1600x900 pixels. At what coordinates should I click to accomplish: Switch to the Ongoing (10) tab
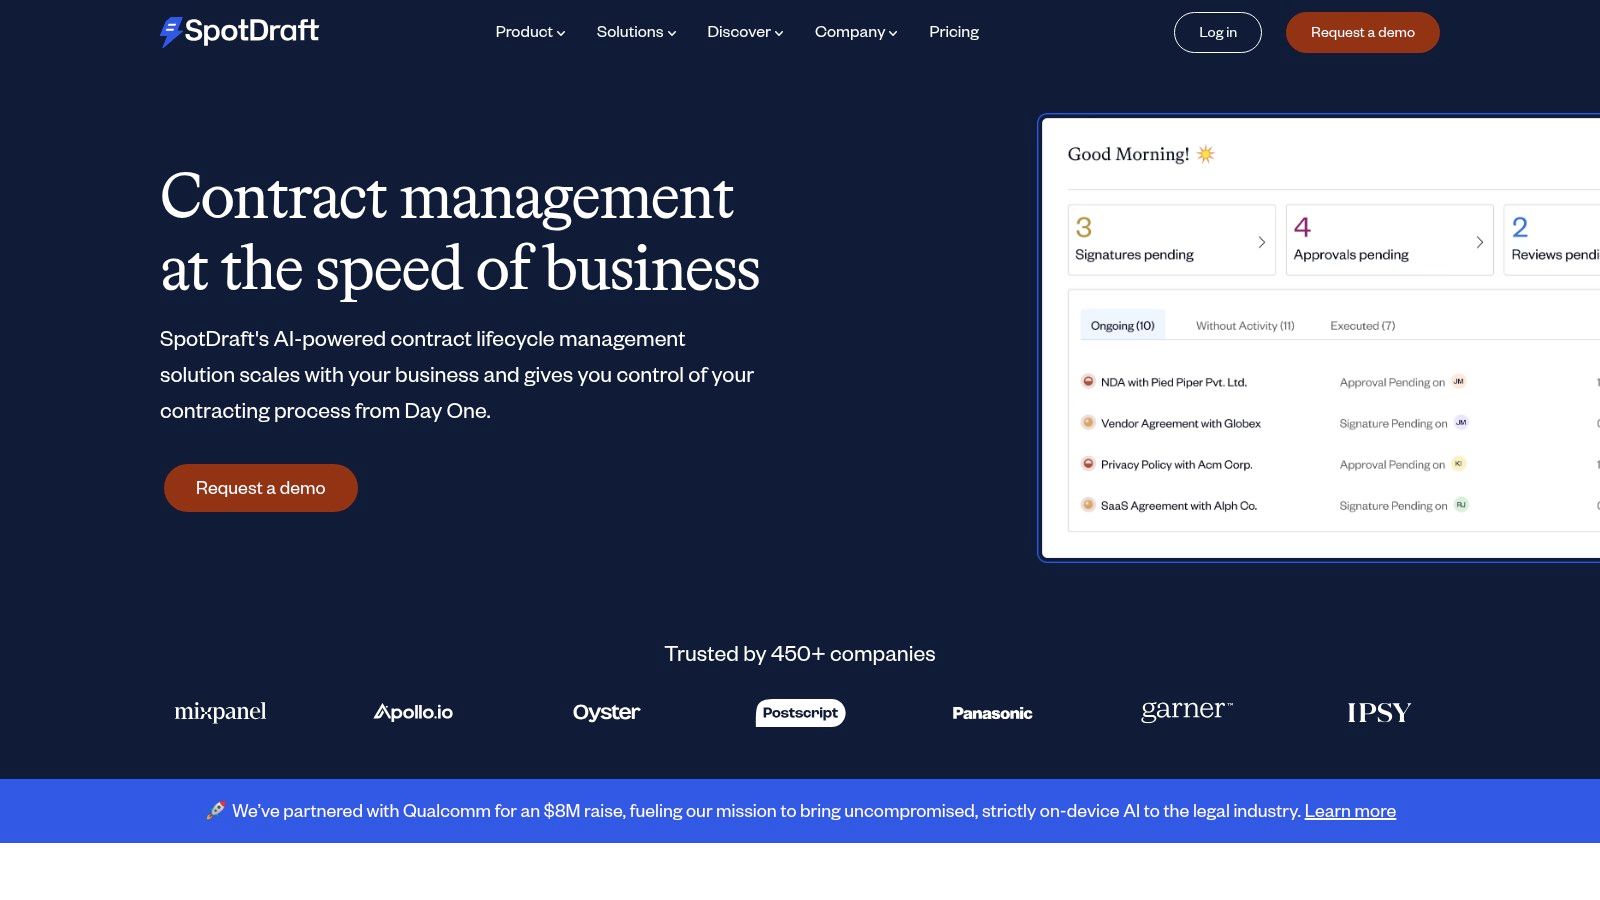(x=1122, y=325)
